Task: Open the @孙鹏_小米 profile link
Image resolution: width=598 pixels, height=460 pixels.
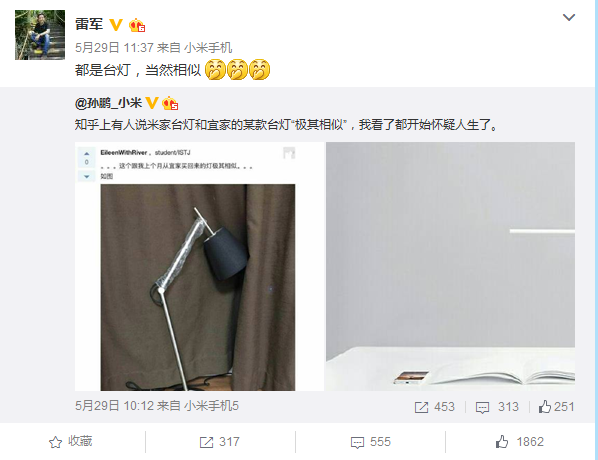Action: click(x=108, y=103)
